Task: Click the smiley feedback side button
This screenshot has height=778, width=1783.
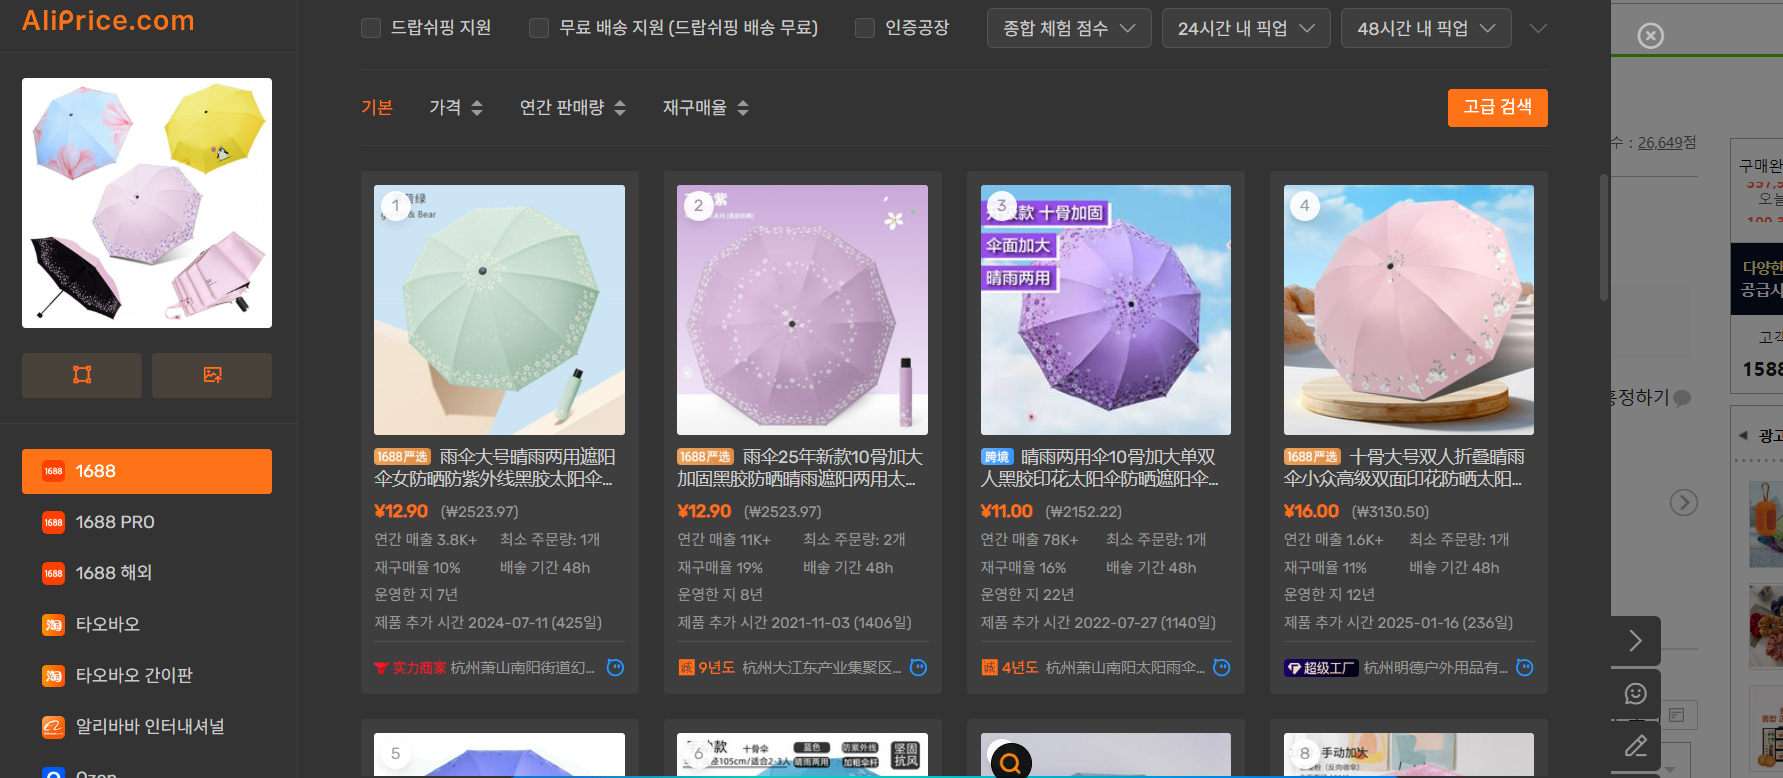Action: pyautogui.click(x=1636, y=694)
